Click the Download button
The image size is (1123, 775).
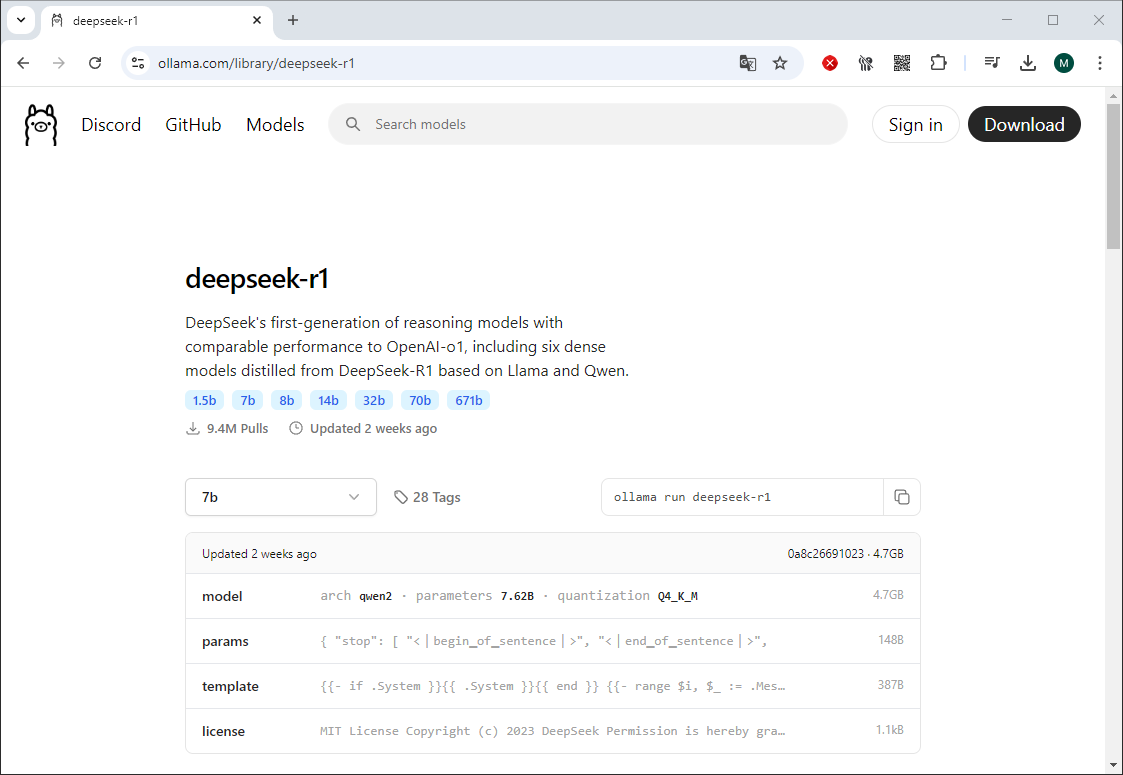point(1024,125)
